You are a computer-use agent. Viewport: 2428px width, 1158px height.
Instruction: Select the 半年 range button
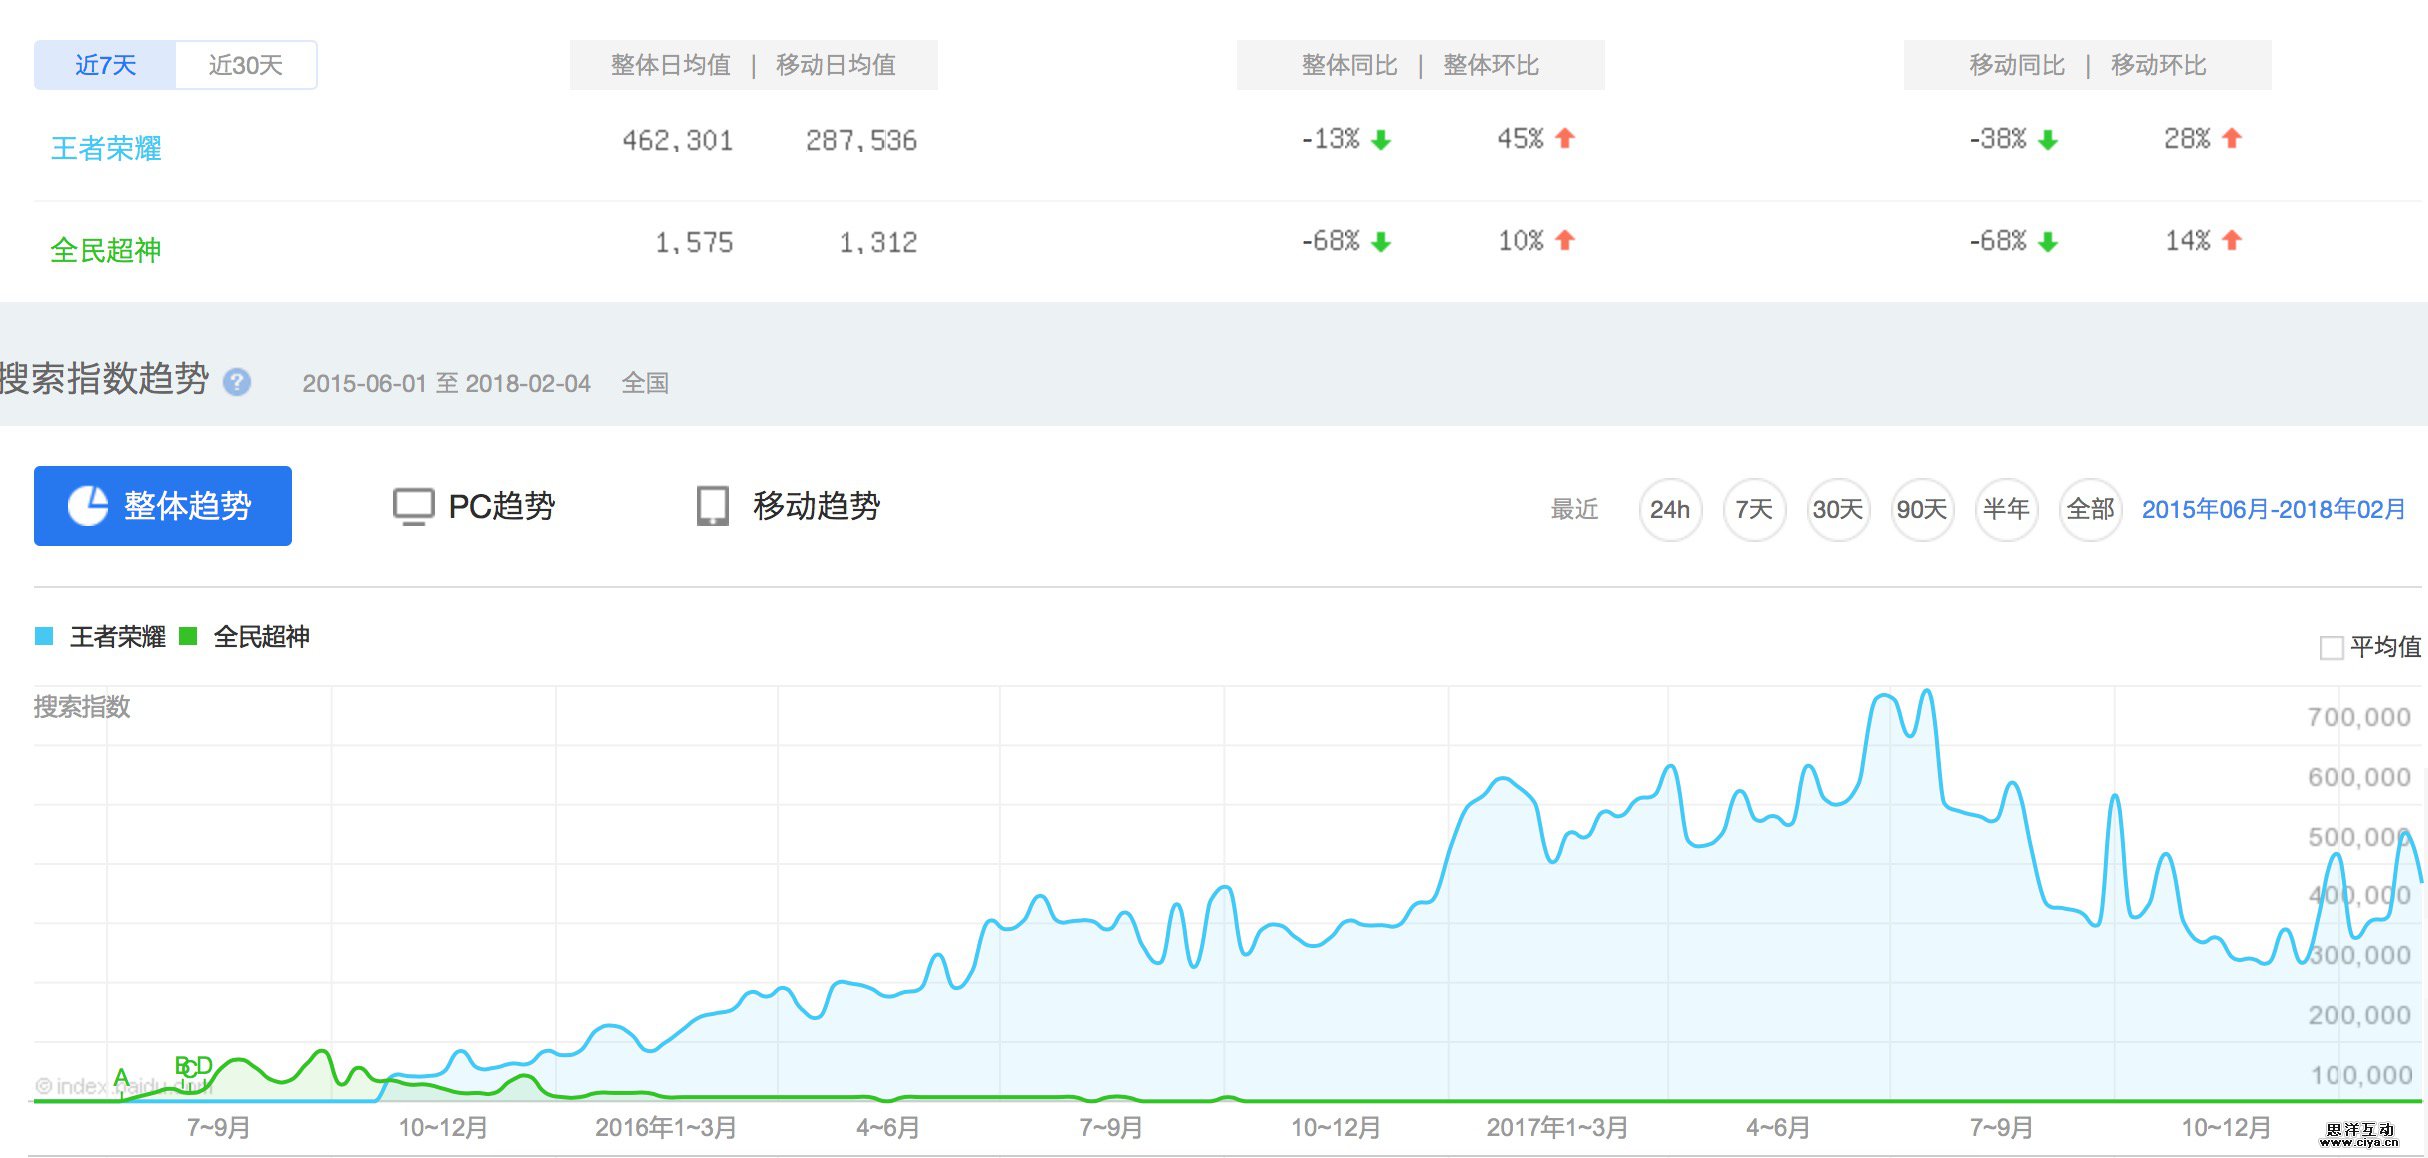coord(2006,509)
